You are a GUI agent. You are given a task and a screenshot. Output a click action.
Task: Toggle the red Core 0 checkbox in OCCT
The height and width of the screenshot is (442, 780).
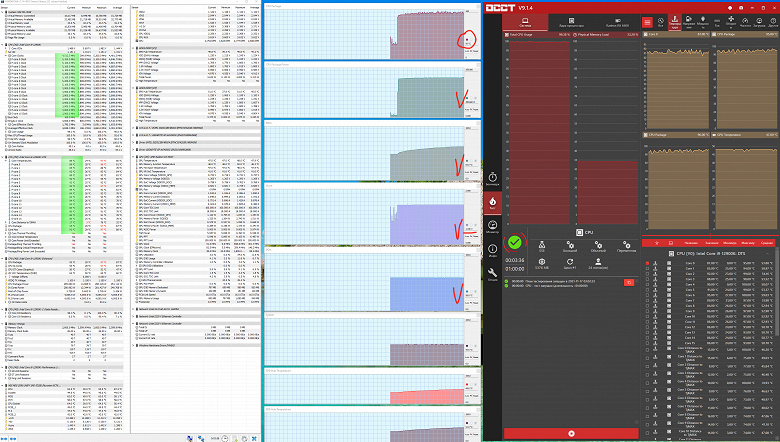(x=647, y=263)
